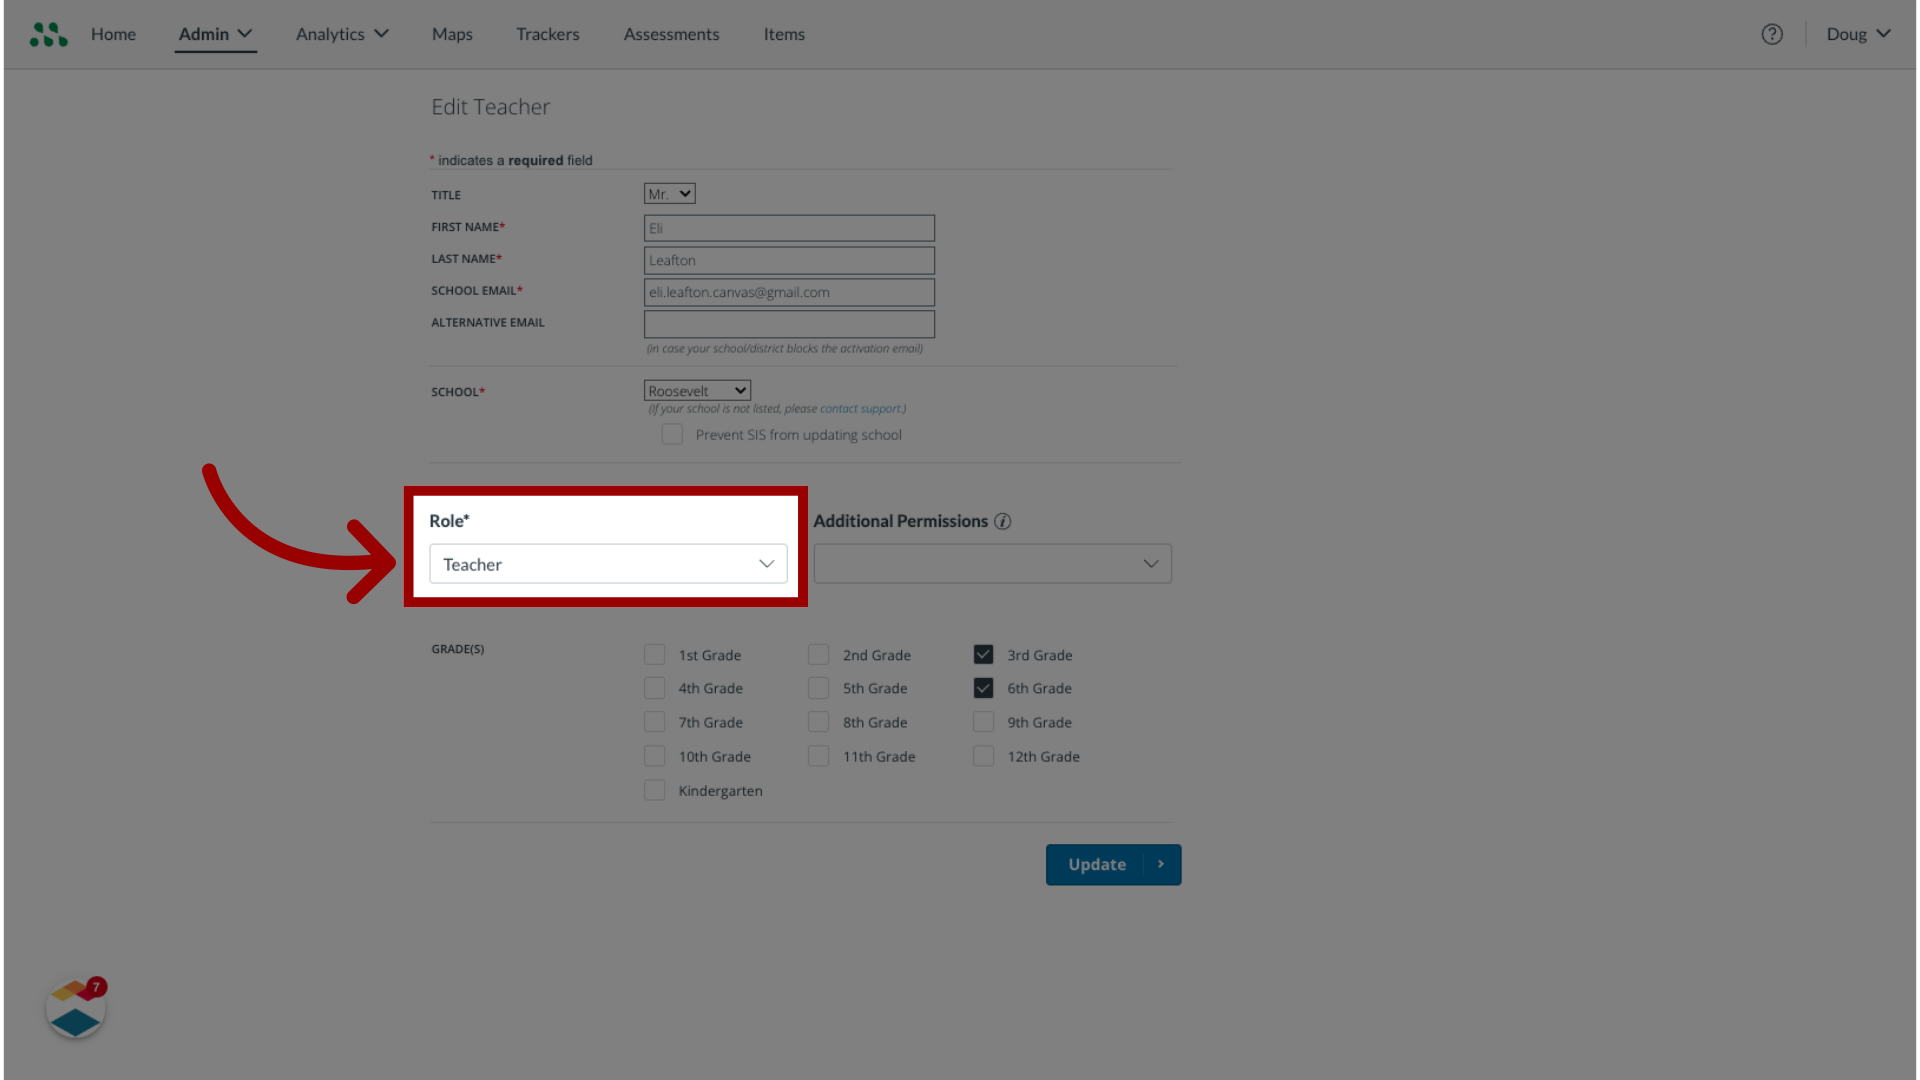
Task: Open the School dropdown showing Roosevelt
Action: coord(697,391)
